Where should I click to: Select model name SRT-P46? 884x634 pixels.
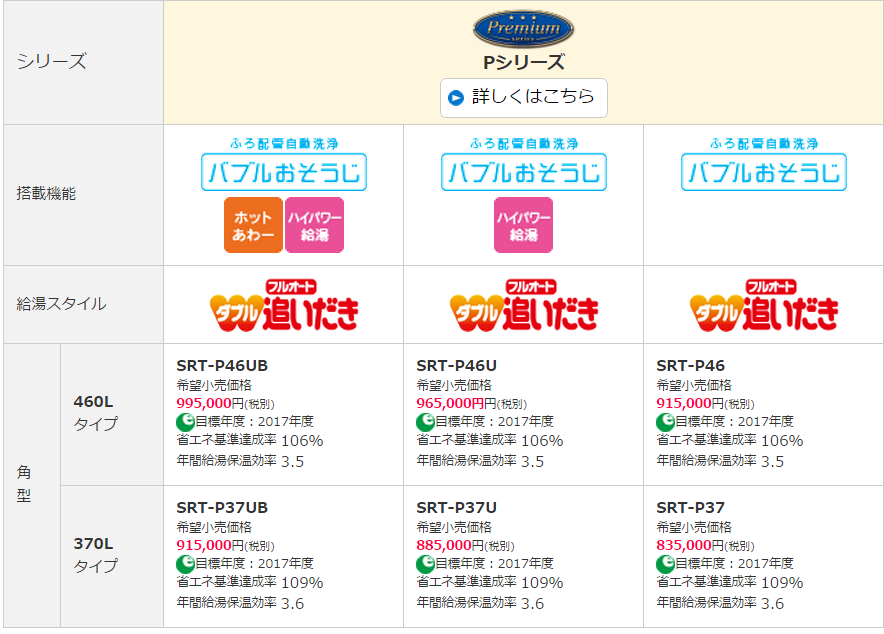click(x=691, y=366)
